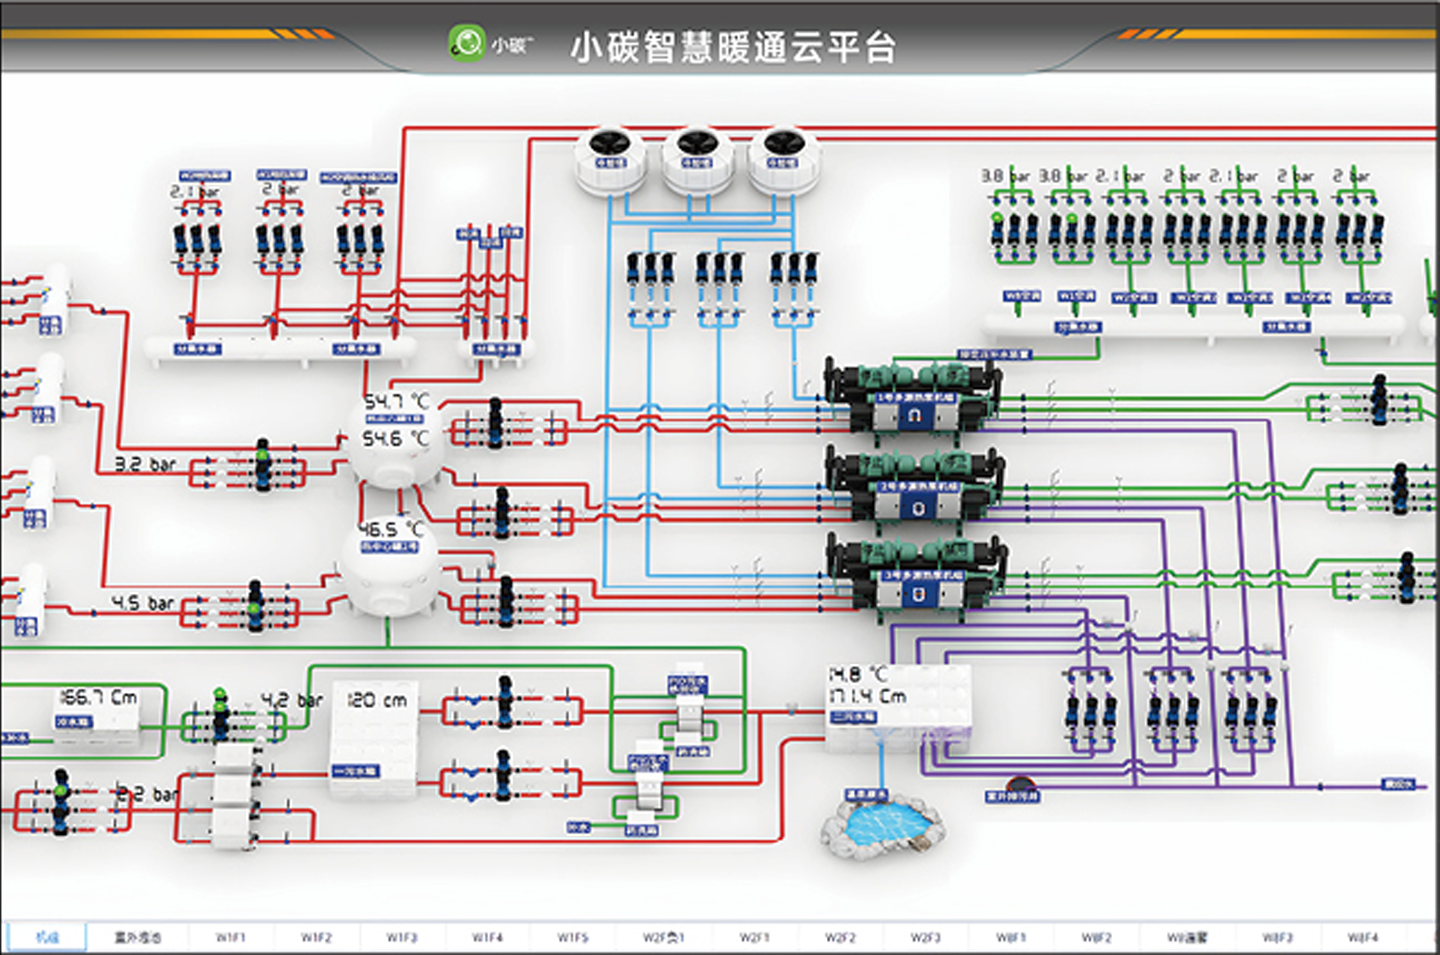Click the leftmost cooling tower icon
1440x955 pixels.
[611, 159]
